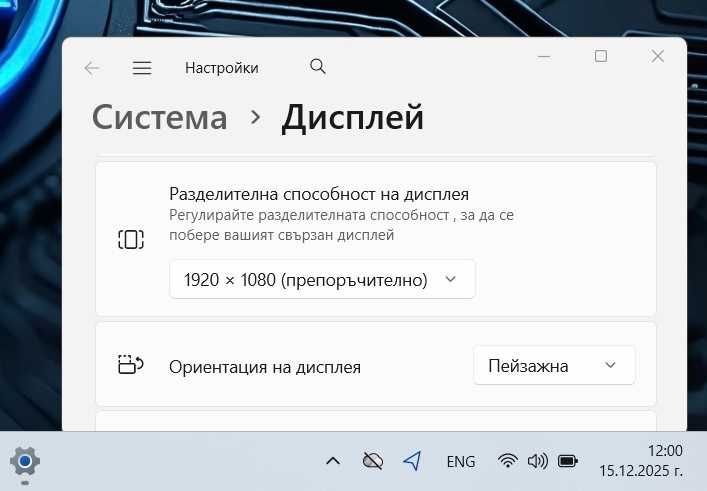Open clock and date 15.12.2025
Image resolution: width=707 pixels, height=491 pixels.
[x=641, y=461]
